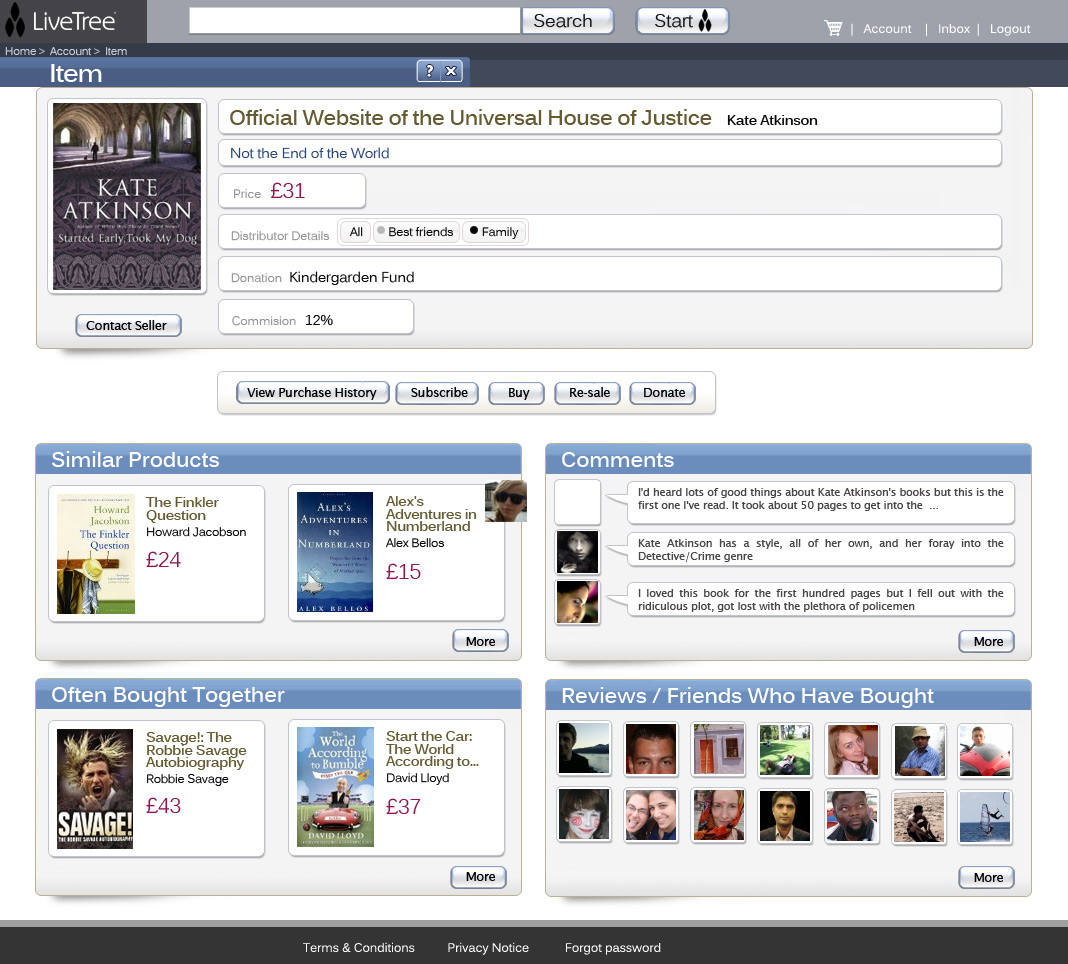This screenshot has width=1068, height=964.
Task: Click View Purchase History button
Action: 313,392
